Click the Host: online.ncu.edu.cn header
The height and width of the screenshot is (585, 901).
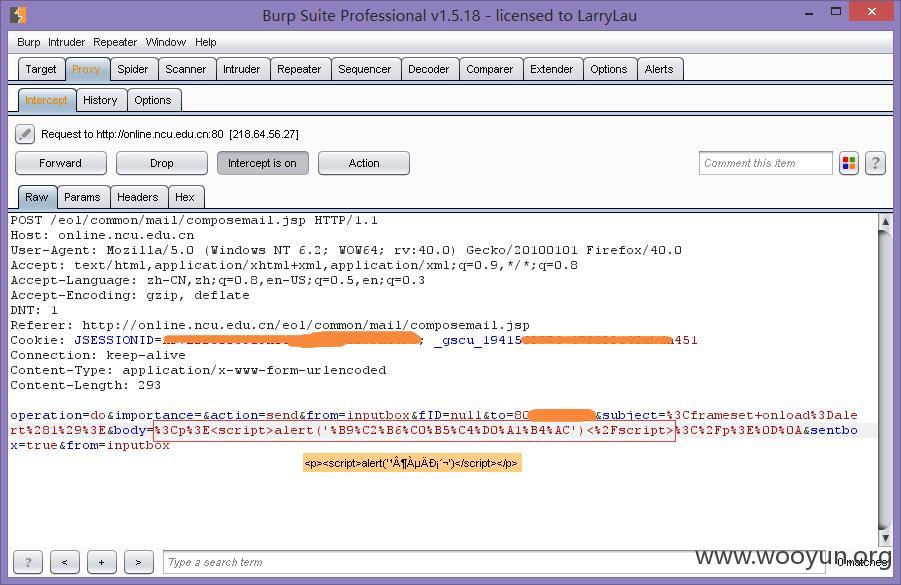[102, 235]
